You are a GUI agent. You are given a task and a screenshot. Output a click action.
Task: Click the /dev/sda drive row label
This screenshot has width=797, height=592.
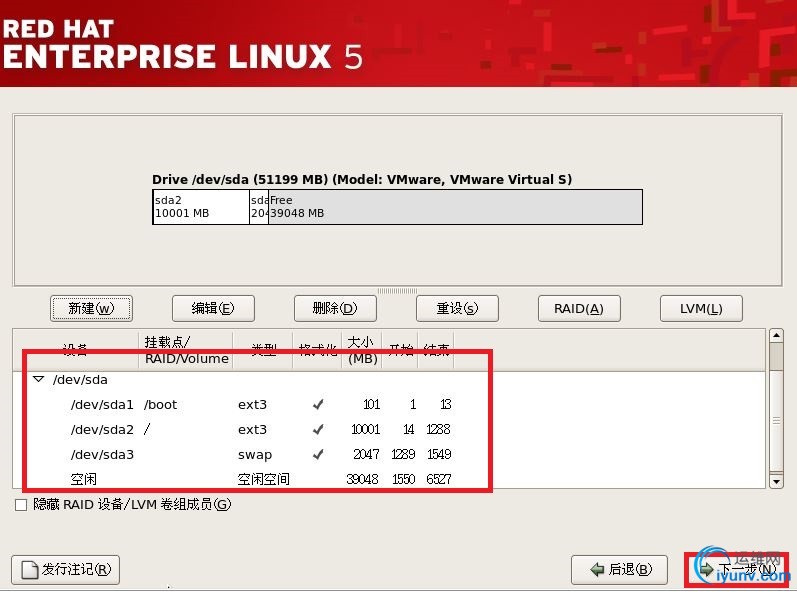pyautogui.click(x=80, y=380)
